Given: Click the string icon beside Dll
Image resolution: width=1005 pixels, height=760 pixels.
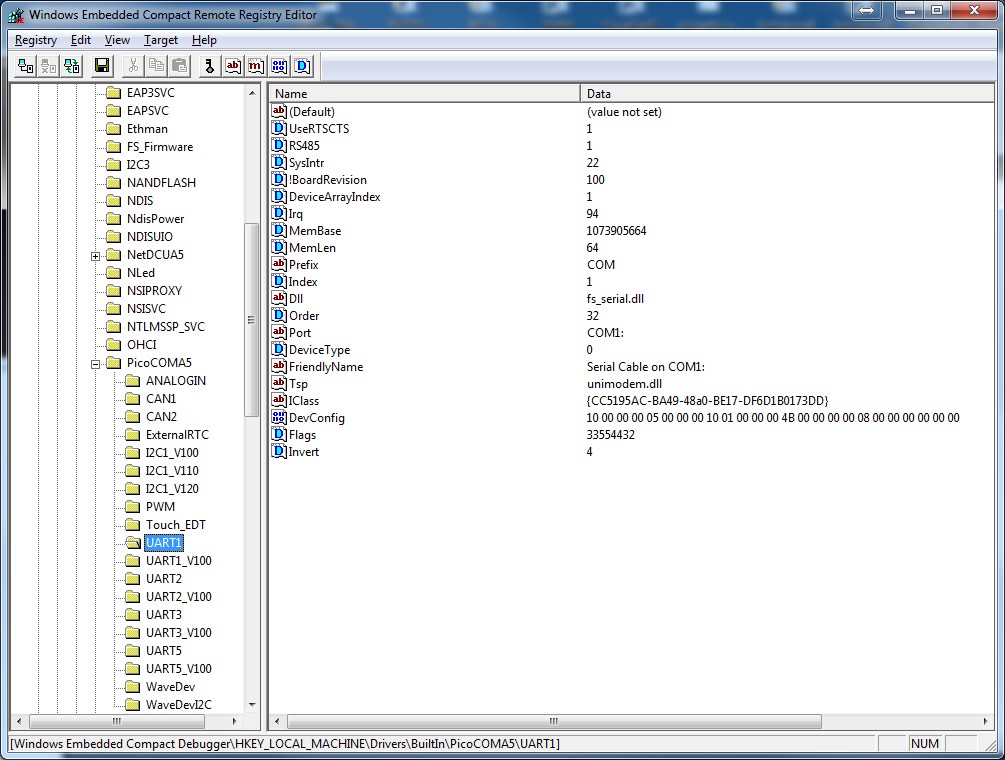Looking at the screenshot, I should [x=279, y=299].
